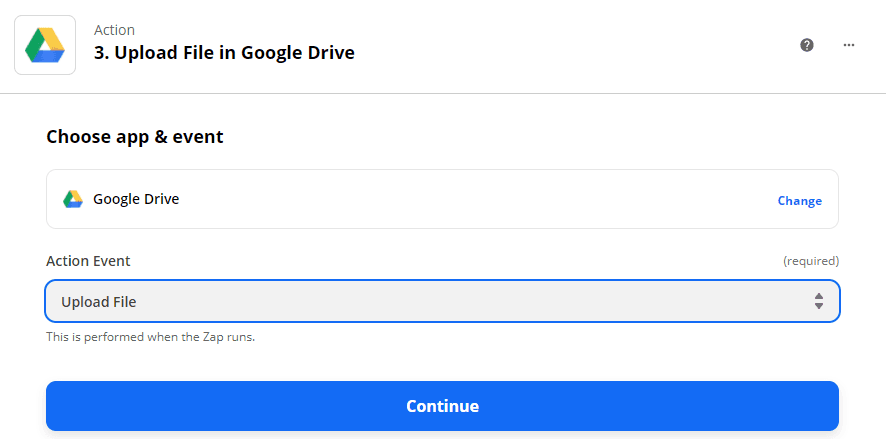Viewport: 886px width, 439px height.
Task: Click the helper text about when Zap runs
Action: [x=150, y=337]
